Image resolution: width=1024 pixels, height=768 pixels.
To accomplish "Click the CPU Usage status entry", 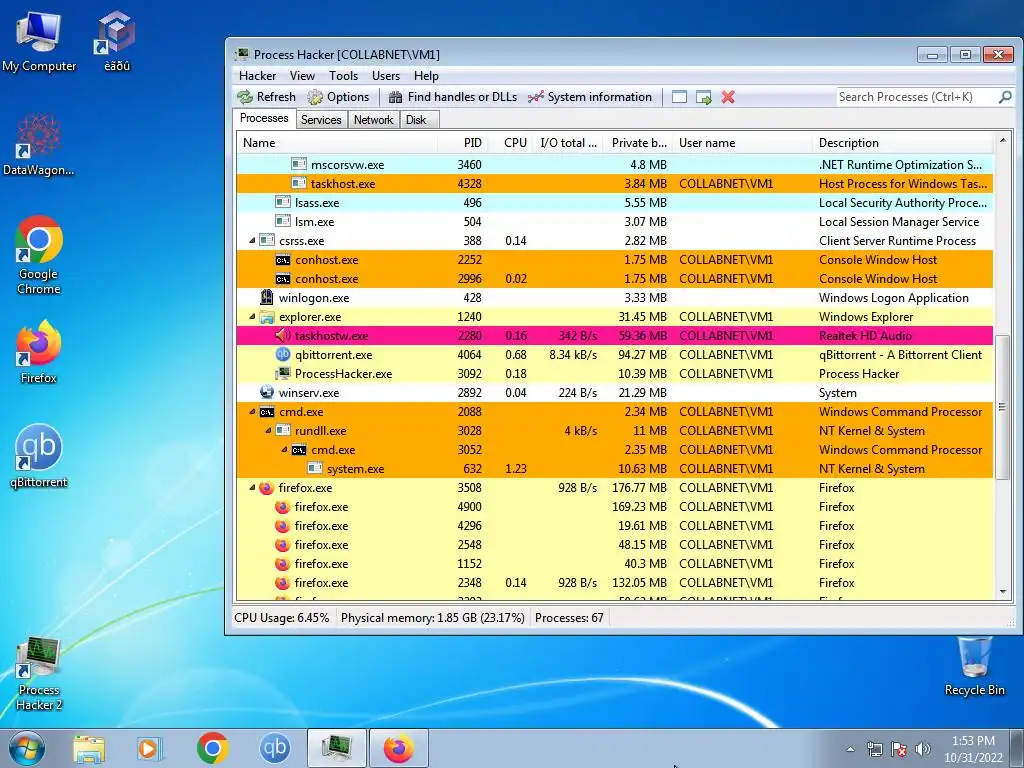I will pos(281,618).
